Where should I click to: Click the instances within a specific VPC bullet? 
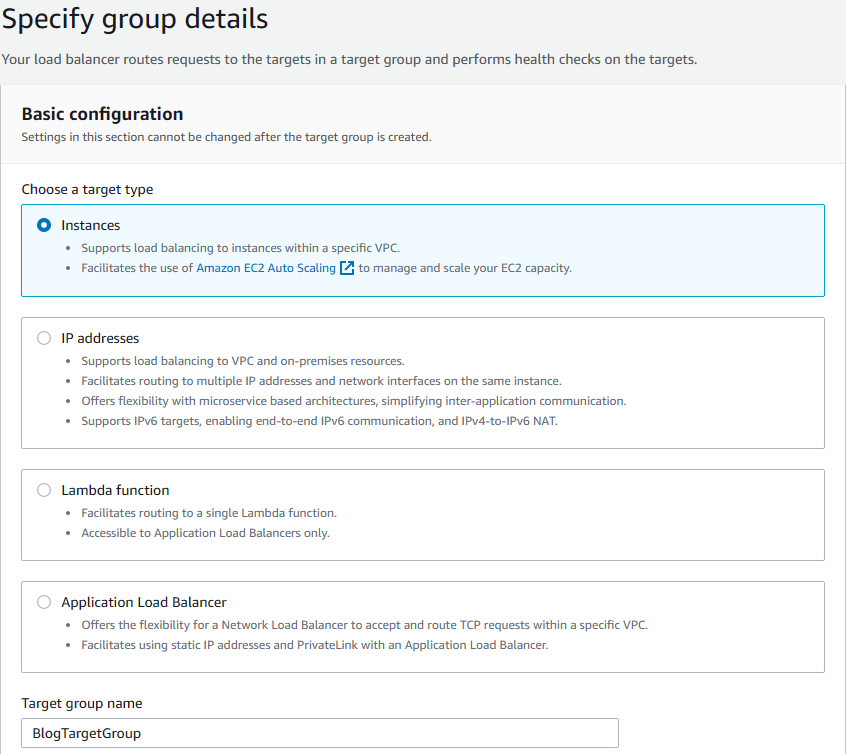[x=239, y=248]
